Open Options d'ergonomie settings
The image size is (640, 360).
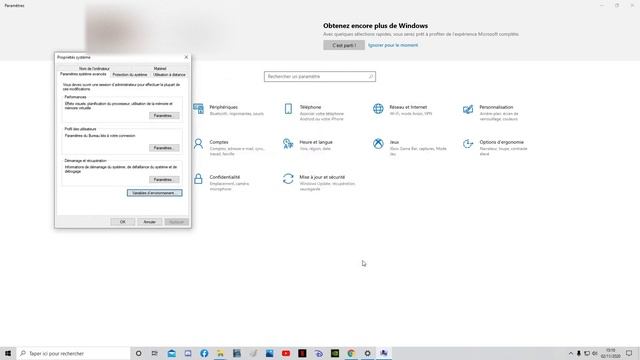point(495,147)
